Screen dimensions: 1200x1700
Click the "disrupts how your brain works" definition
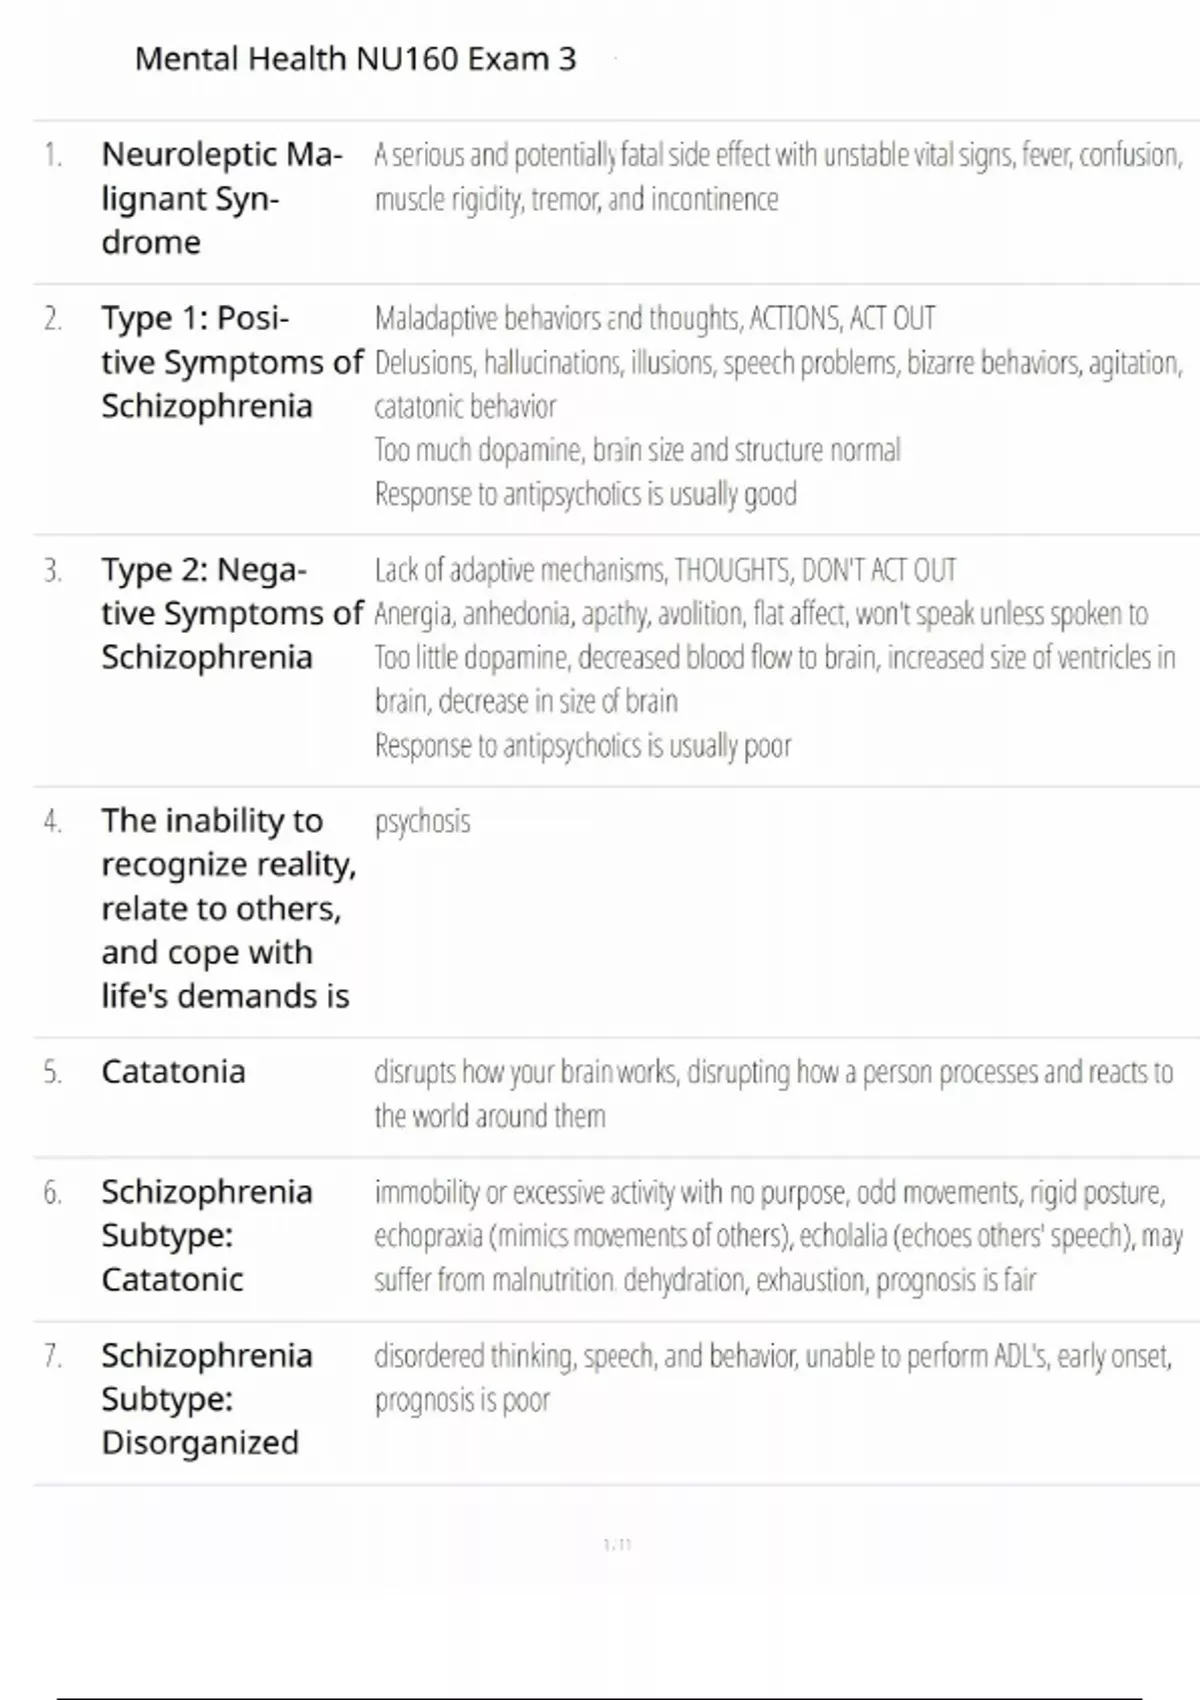[x=772, y=1093]
